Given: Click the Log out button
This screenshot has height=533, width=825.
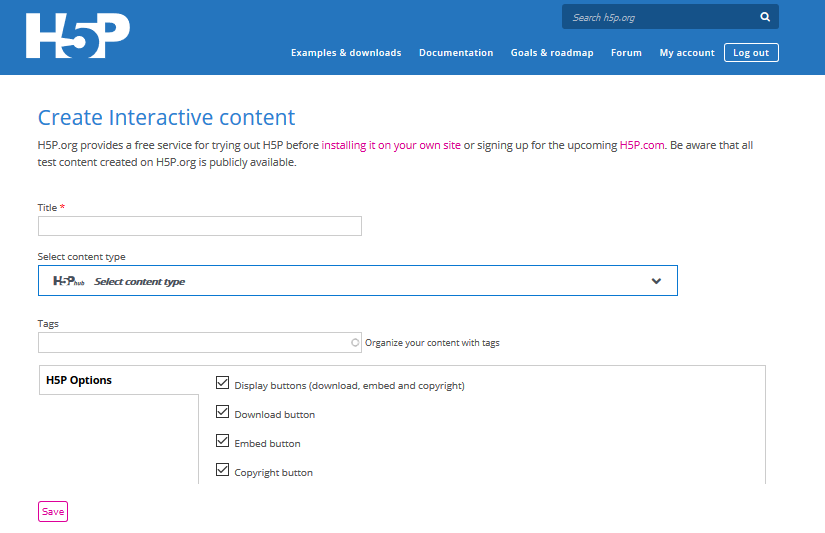Looking at the screenshot, I should (x=751, y=53).
